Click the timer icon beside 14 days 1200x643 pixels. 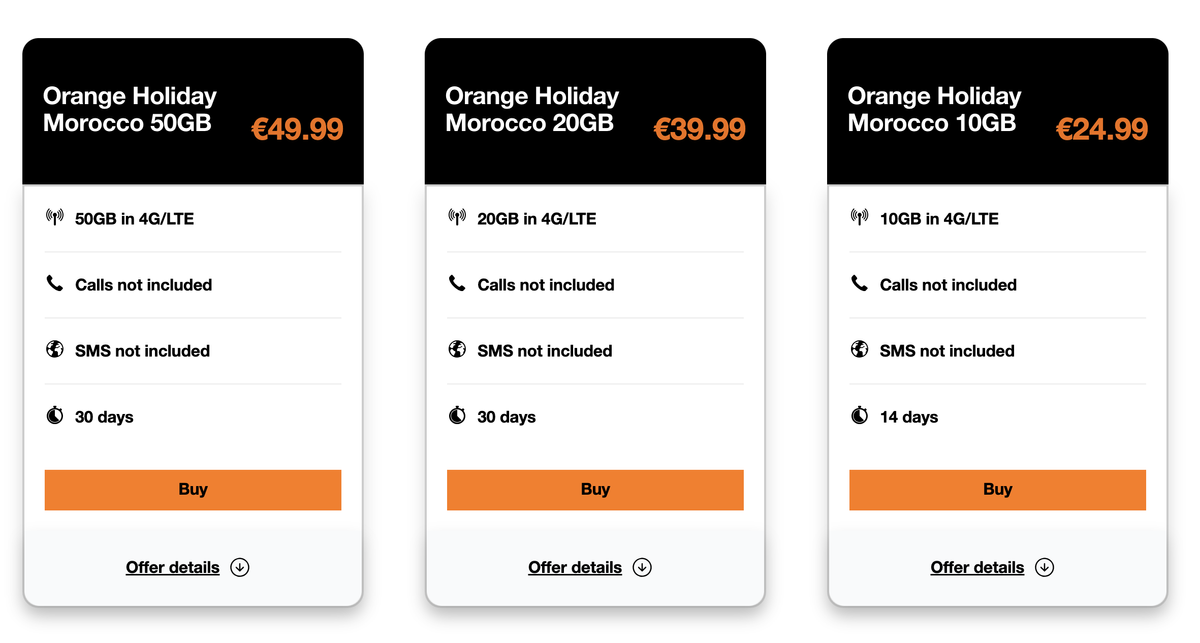[859, 416]
